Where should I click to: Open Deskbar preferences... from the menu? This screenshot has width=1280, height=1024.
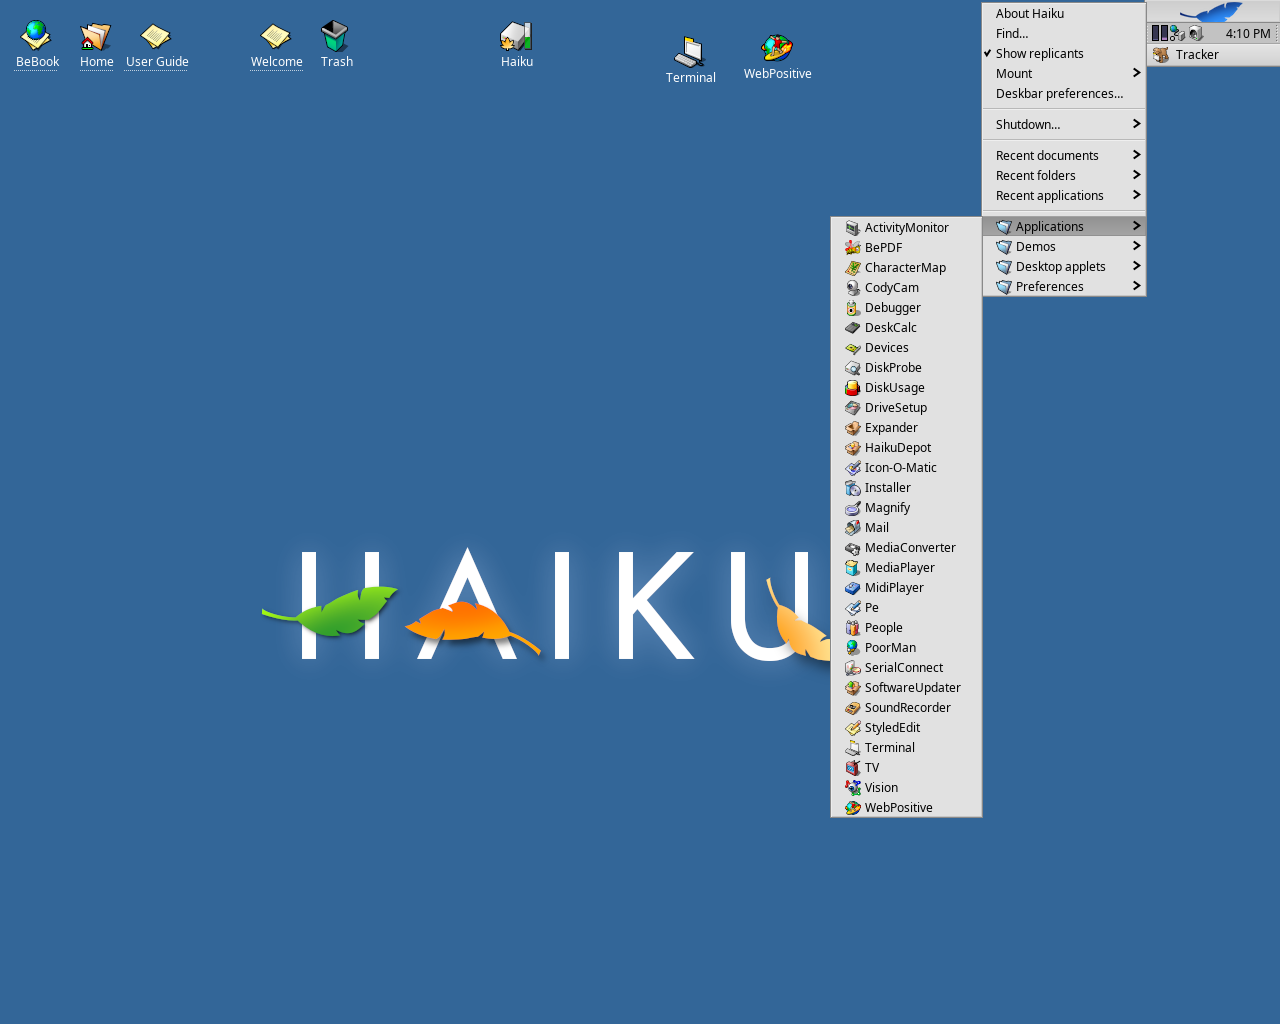point(1063,94)
